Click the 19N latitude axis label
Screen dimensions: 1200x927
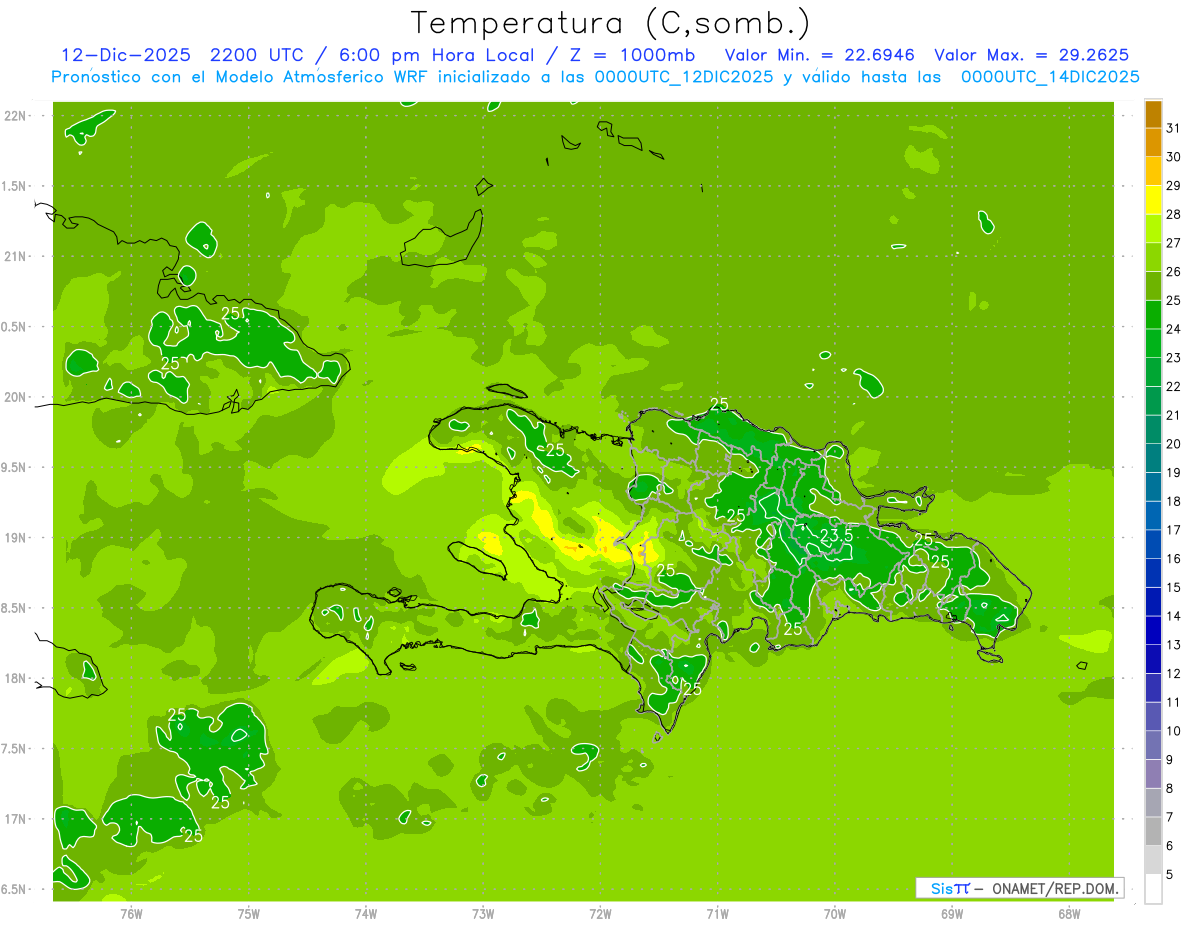pos(17,538)
